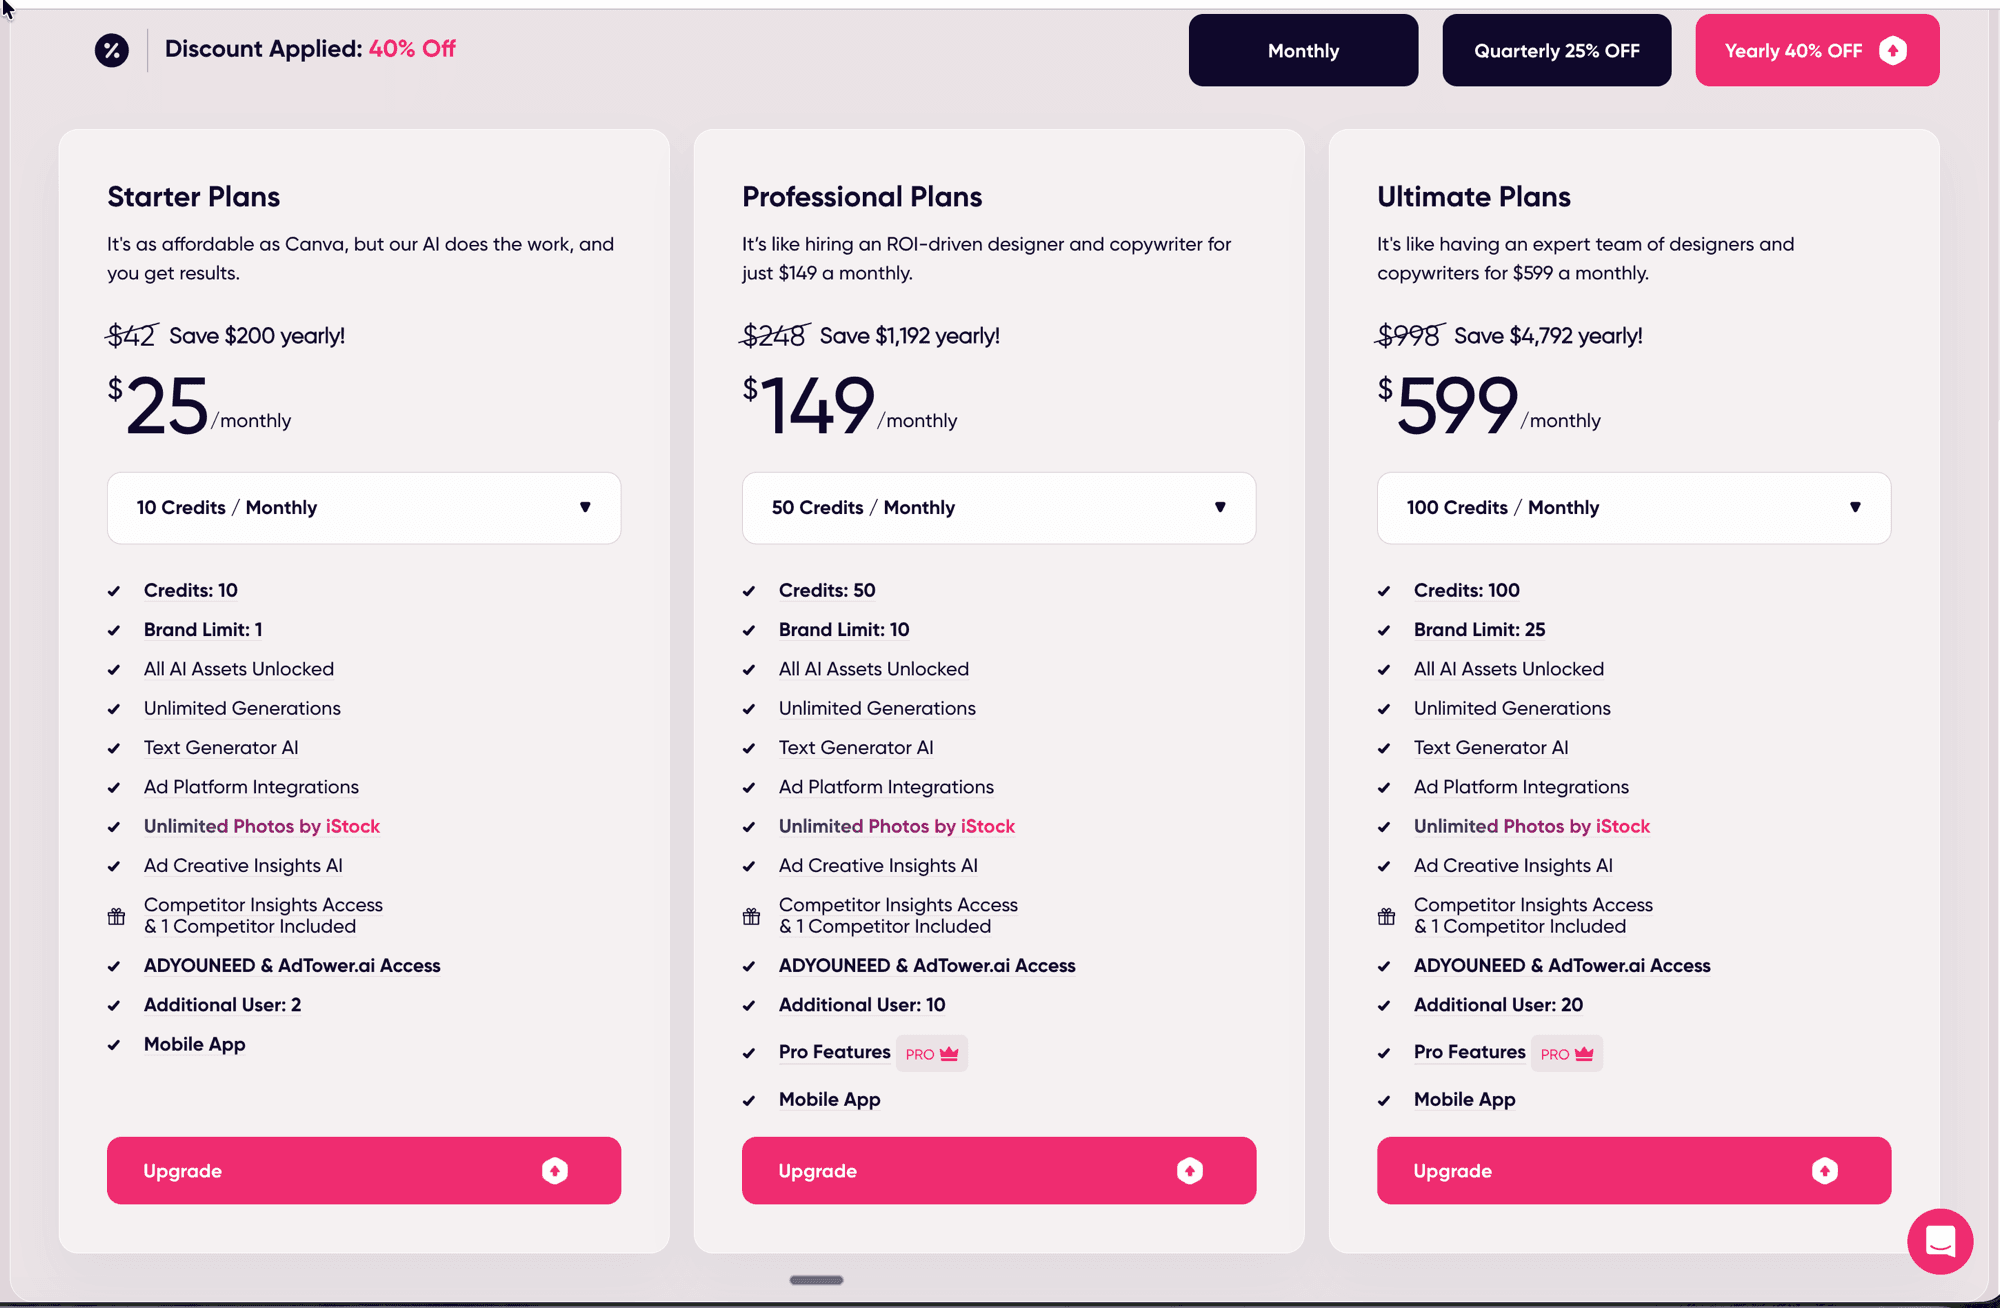Click the PRO crown badge in Ultimate plan
The image size is (2000, 1308).
point(1566,1053)
